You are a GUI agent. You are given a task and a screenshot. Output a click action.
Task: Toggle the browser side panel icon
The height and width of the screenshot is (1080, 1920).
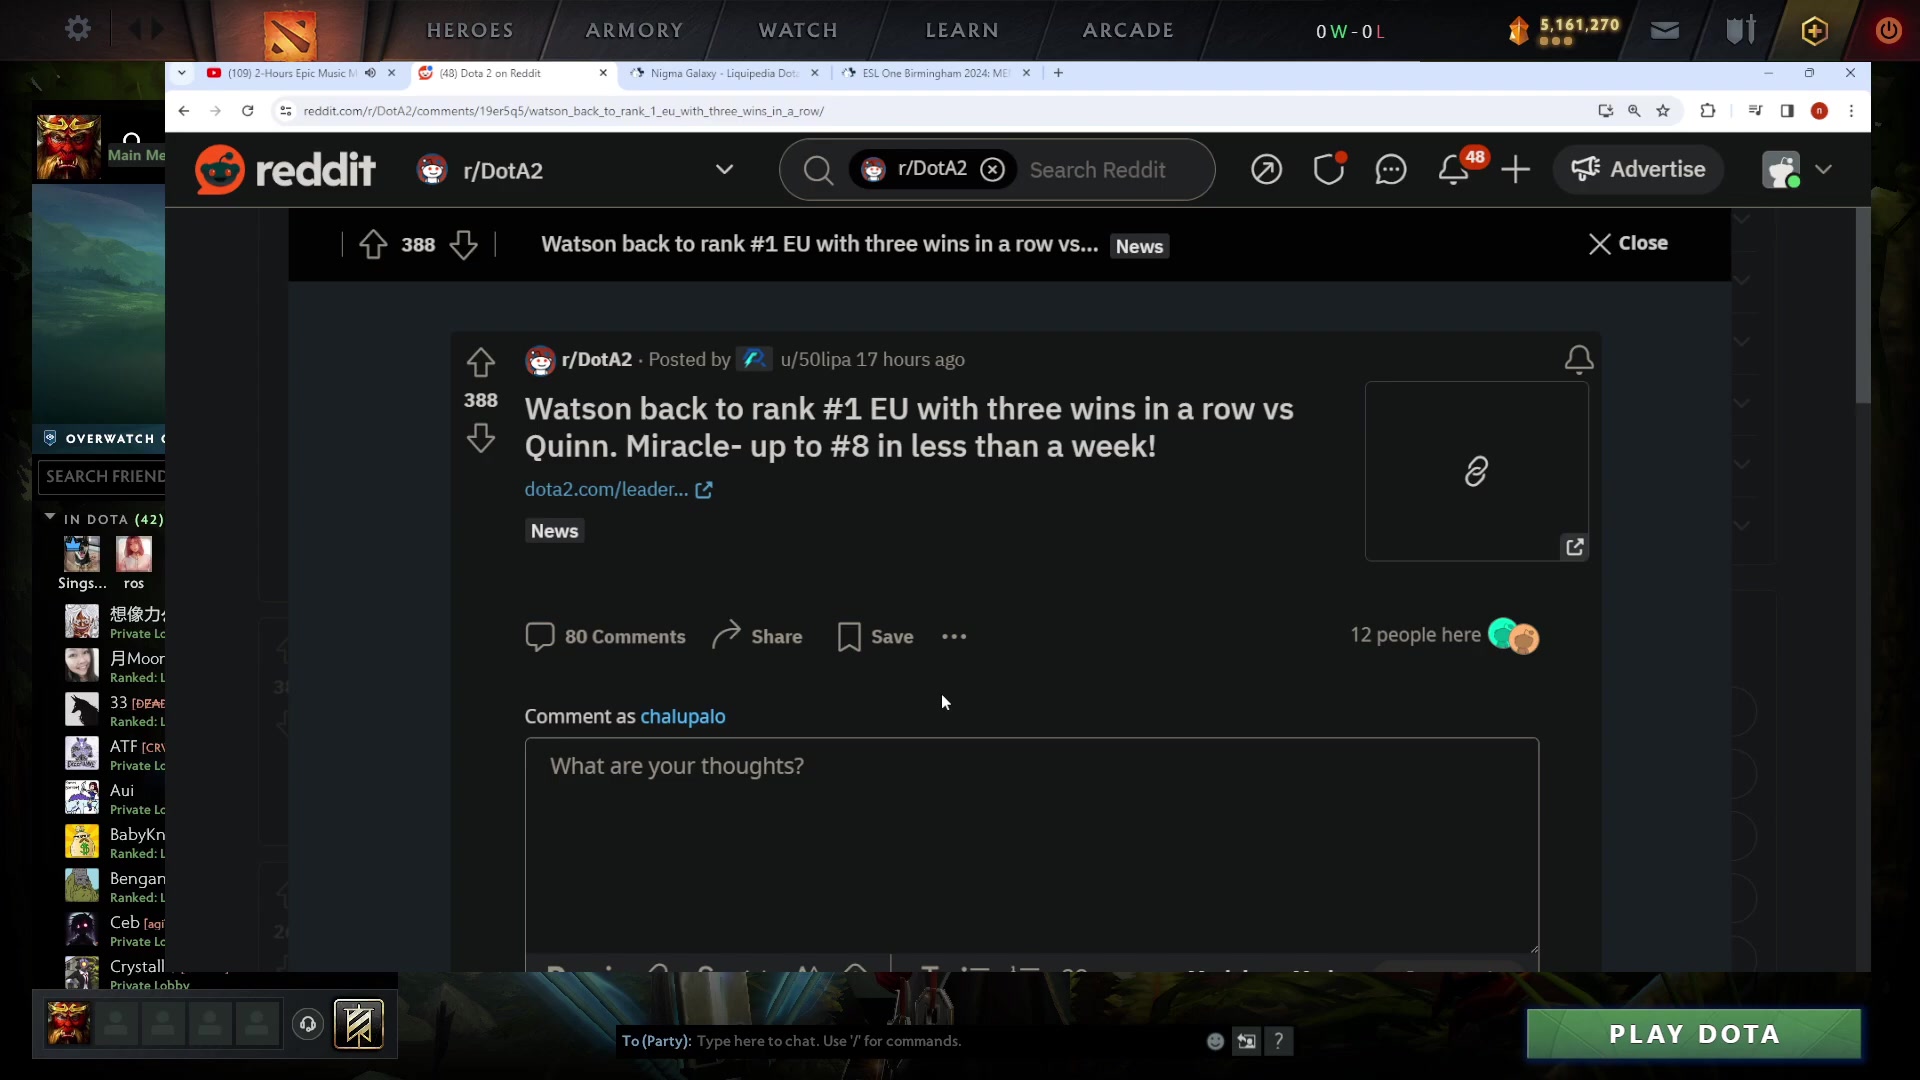coord(1787,111)
